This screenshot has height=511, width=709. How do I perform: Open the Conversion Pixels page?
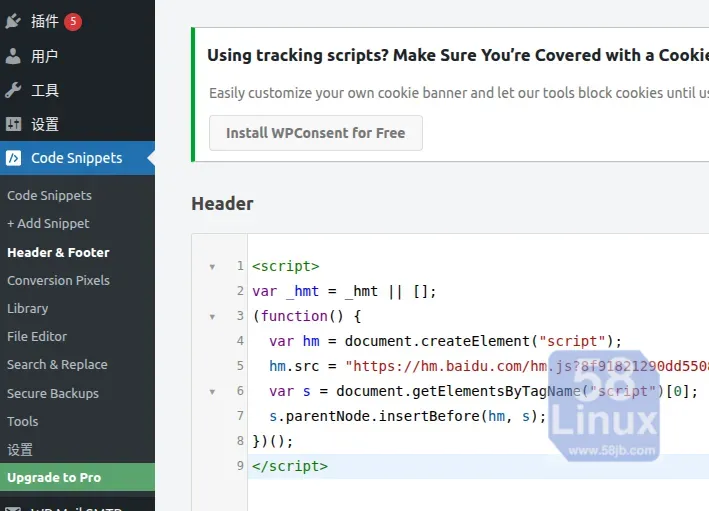(58, 280)
